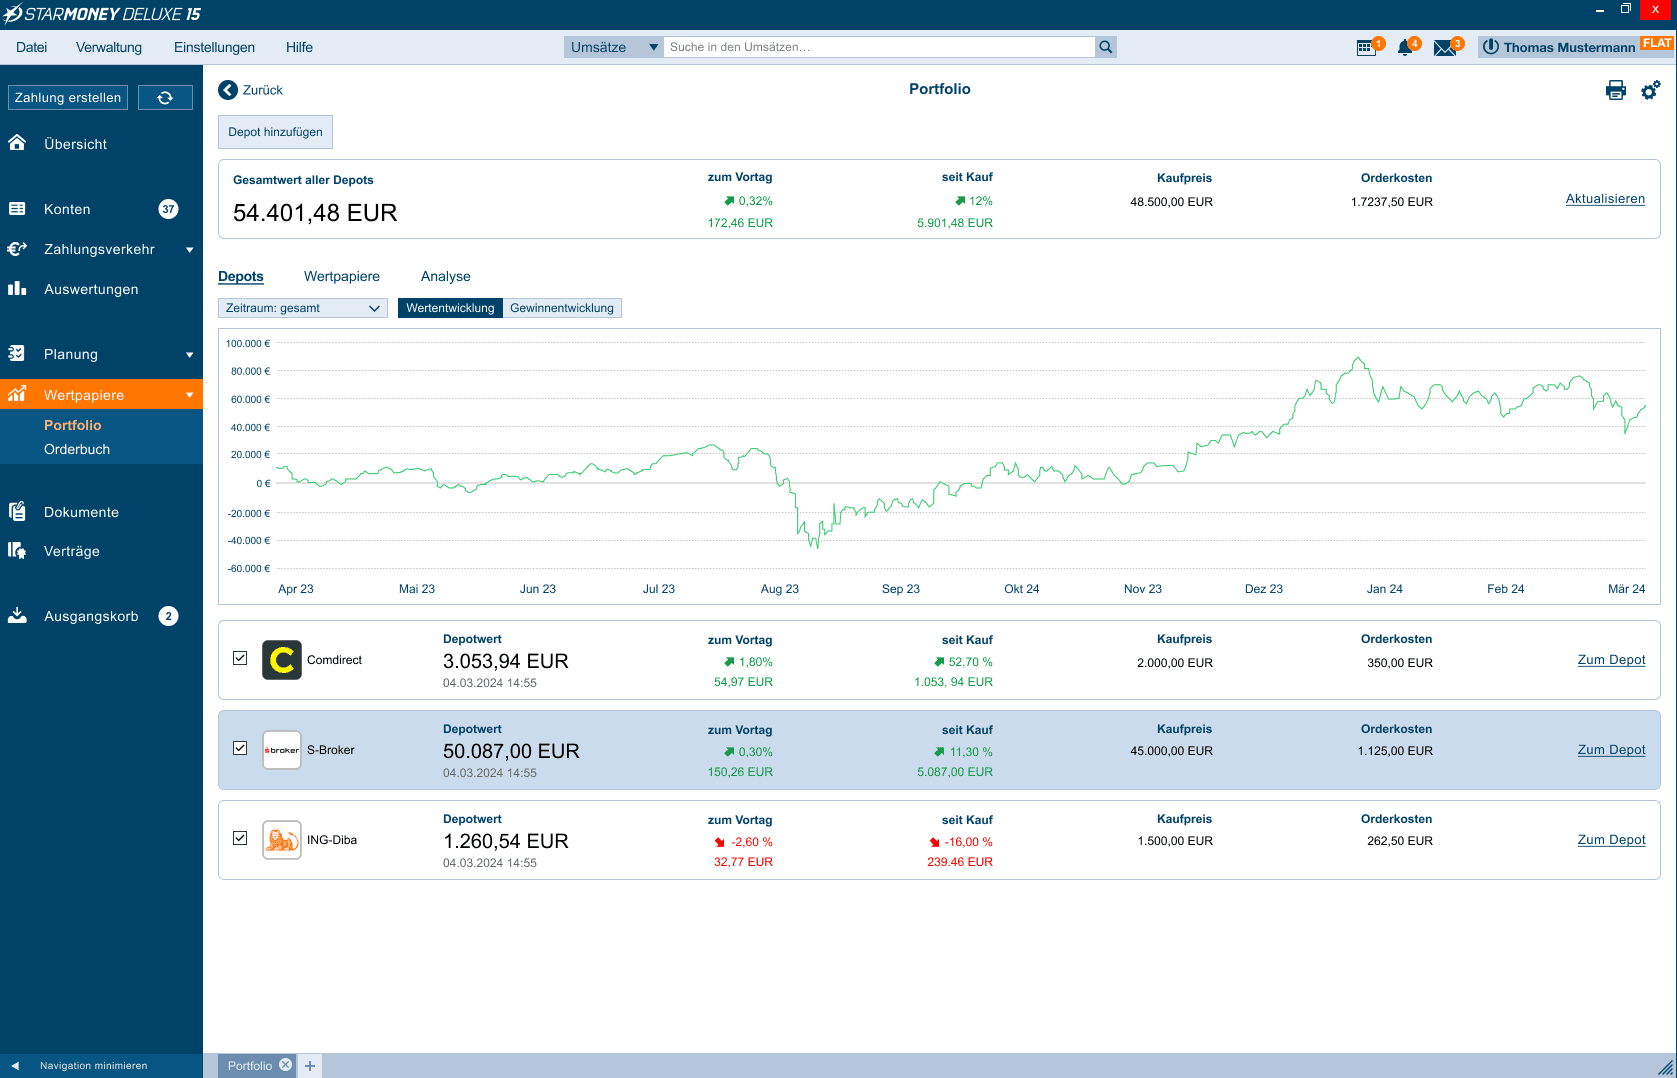
Task: Open Zum Depot link for ING-Diba
Action: coord(1611,840)
